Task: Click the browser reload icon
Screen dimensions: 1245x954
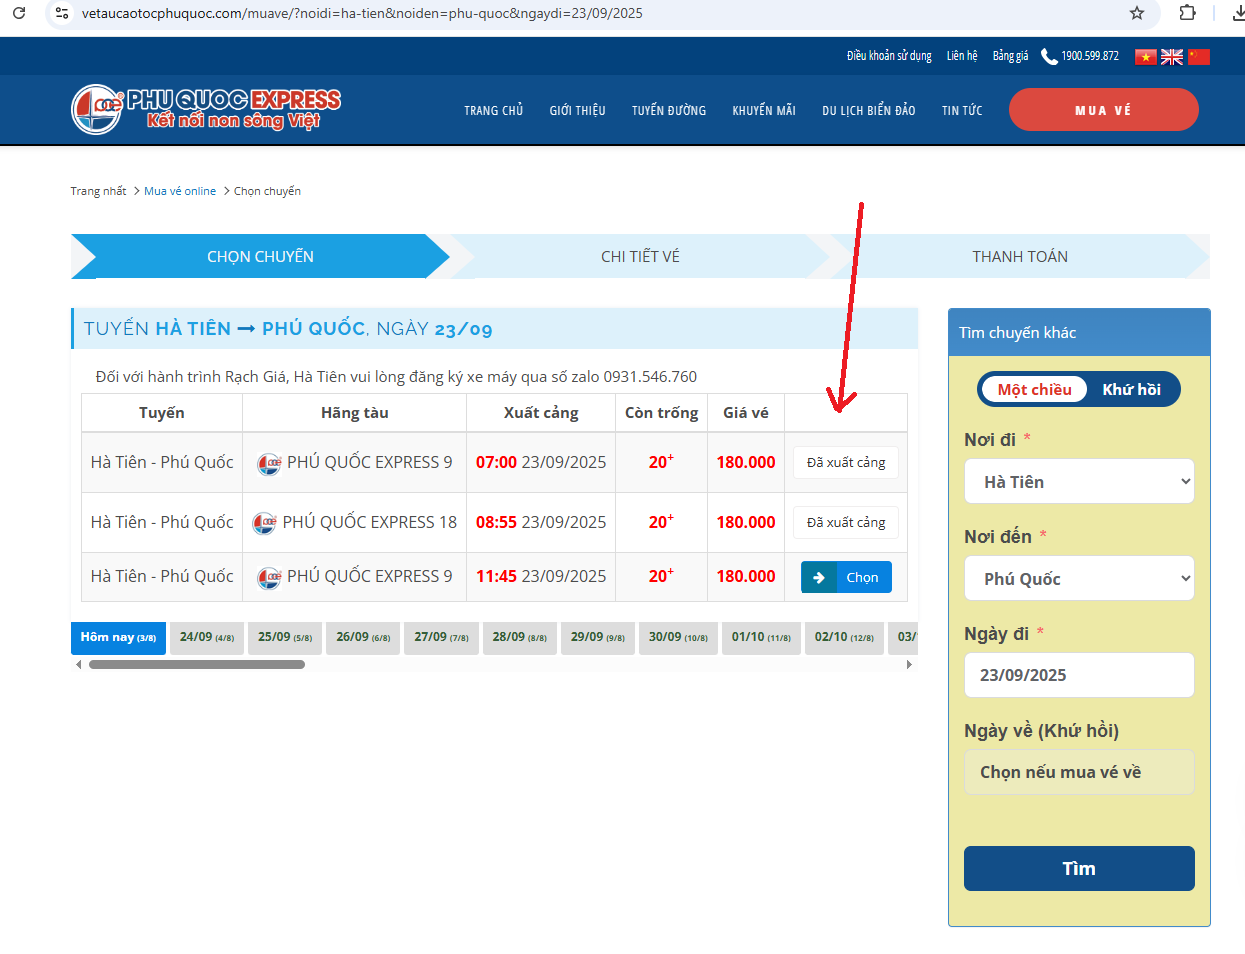Action: pos(19,13)
